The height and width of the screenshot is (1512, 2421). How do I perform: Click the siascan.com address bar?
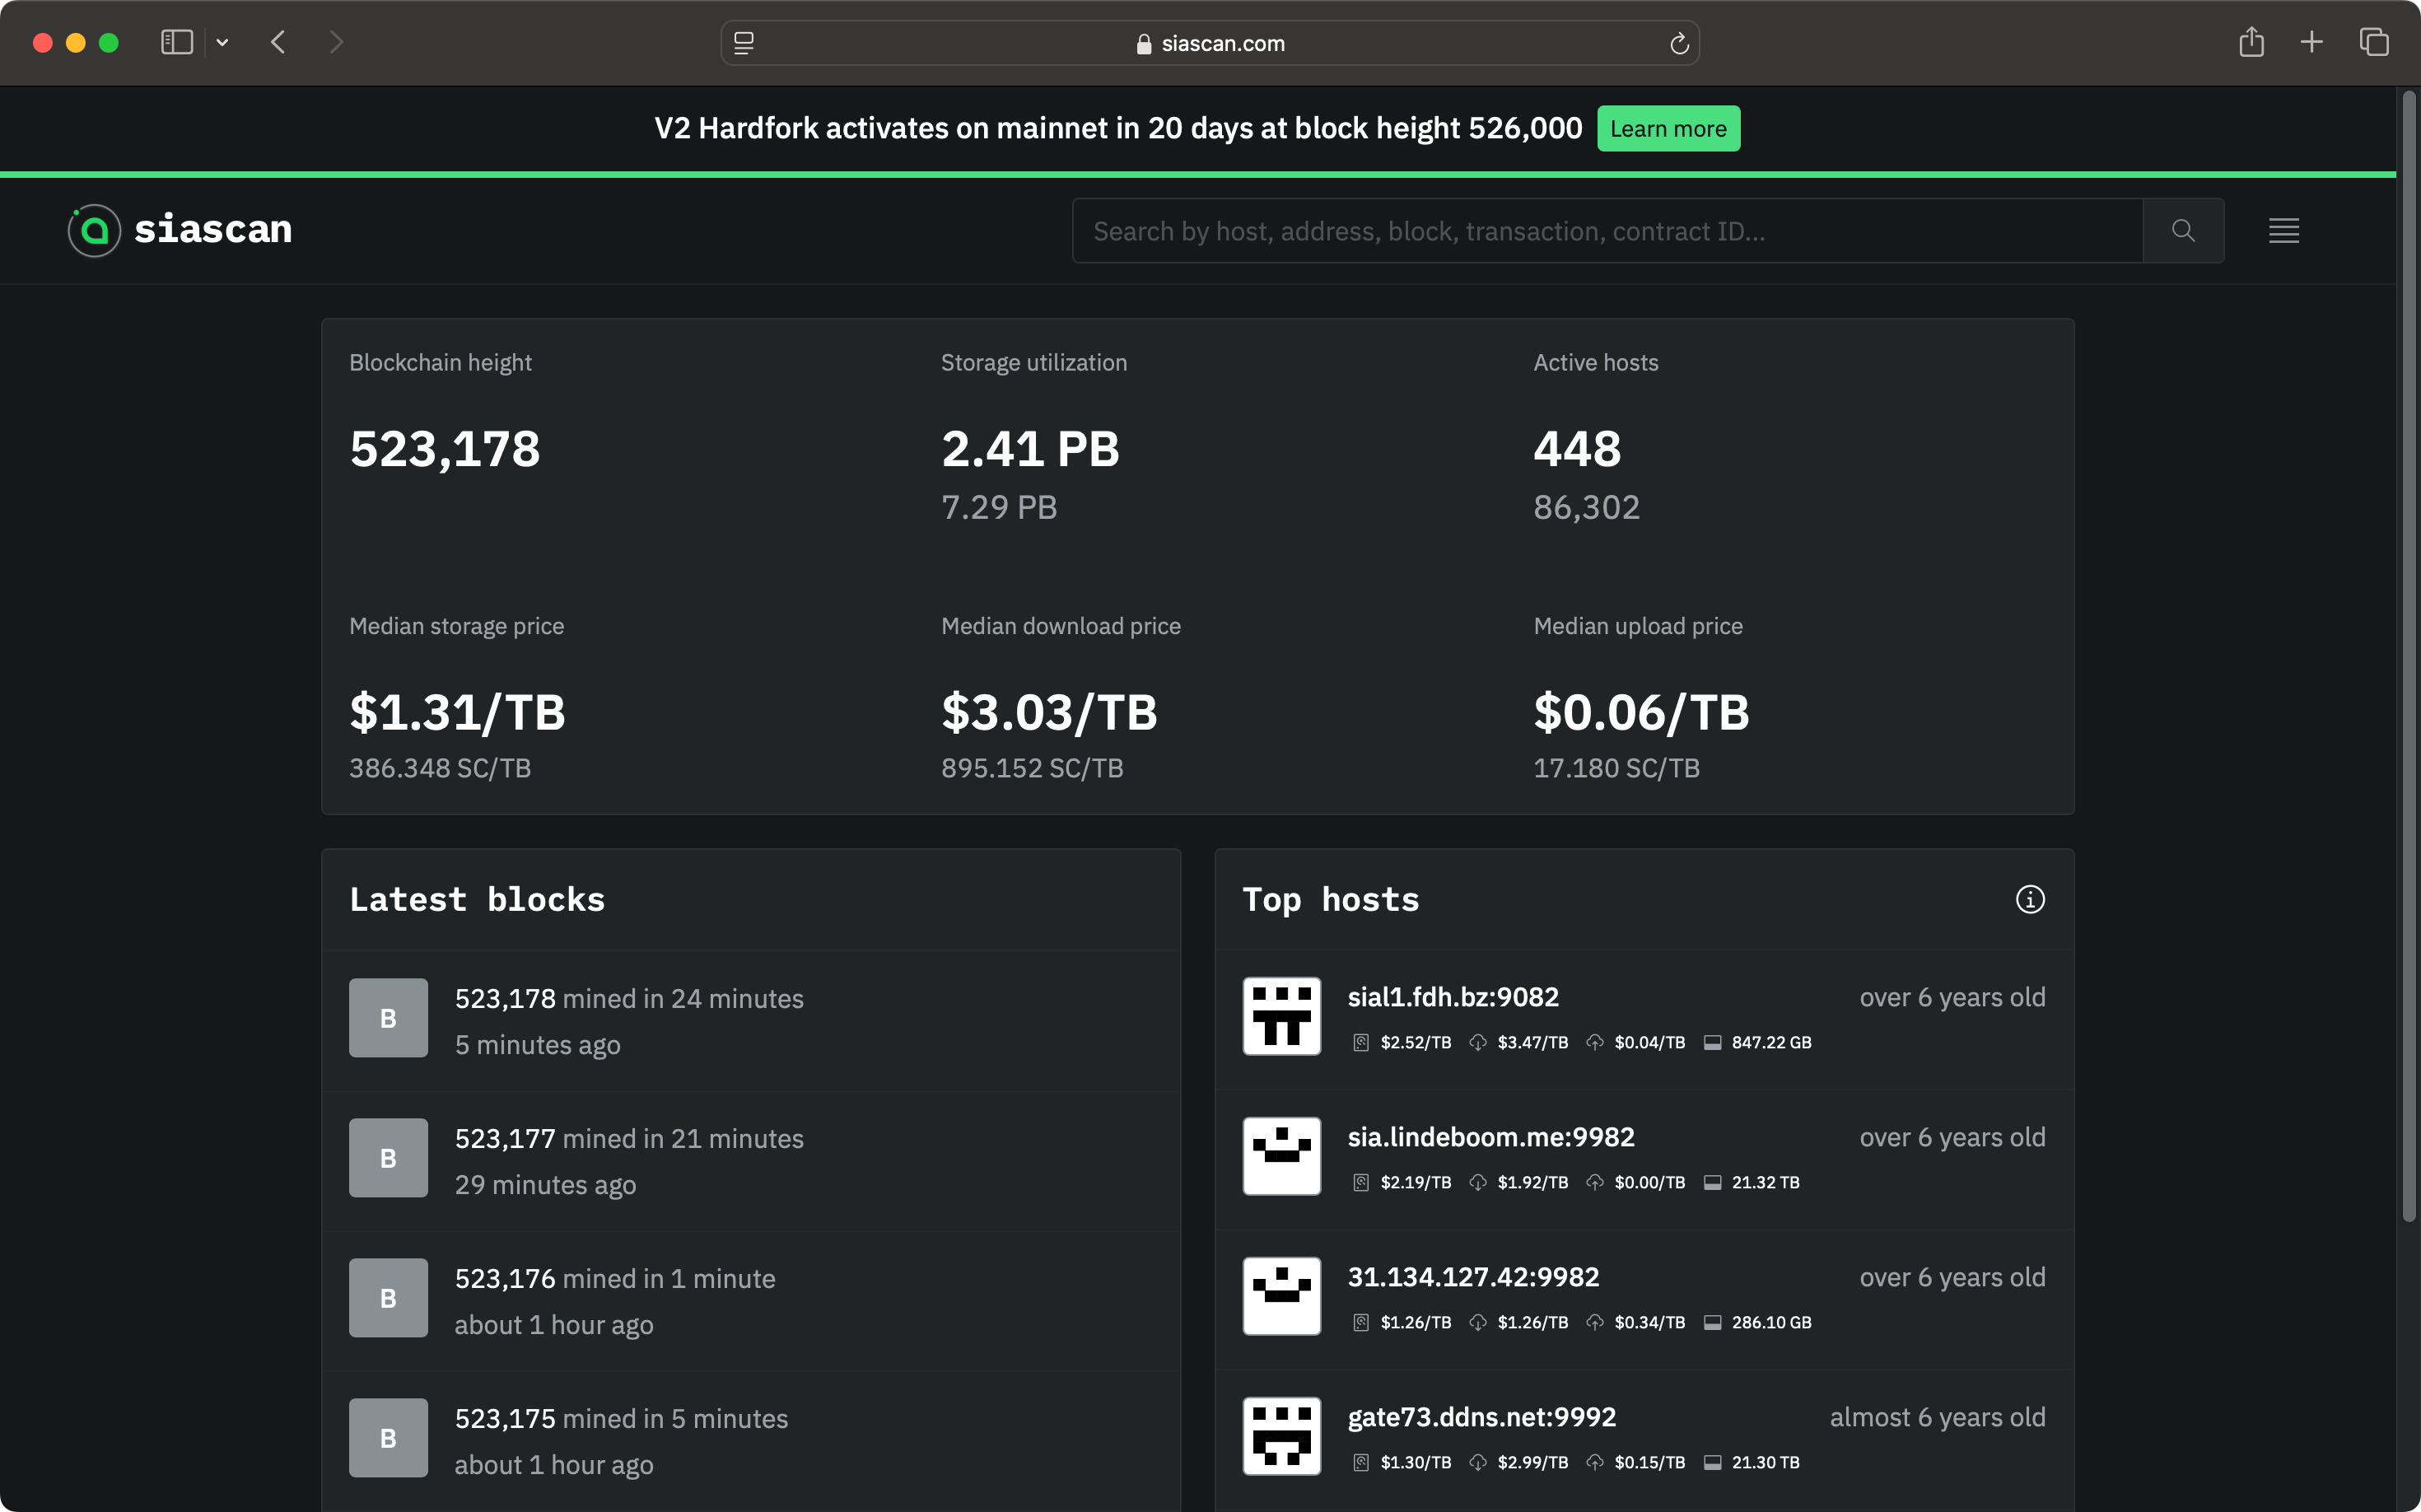(1210, 43)
